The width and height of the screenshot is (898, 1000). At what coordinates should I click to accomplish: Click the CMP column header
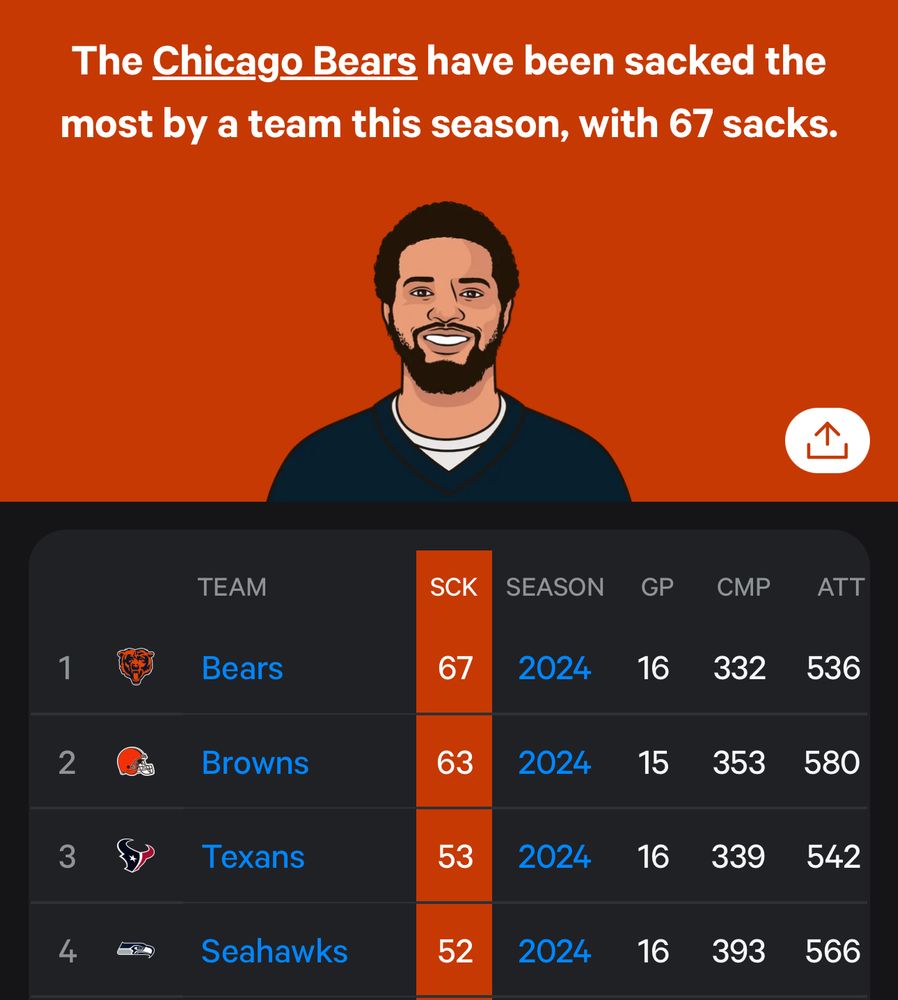741,587
